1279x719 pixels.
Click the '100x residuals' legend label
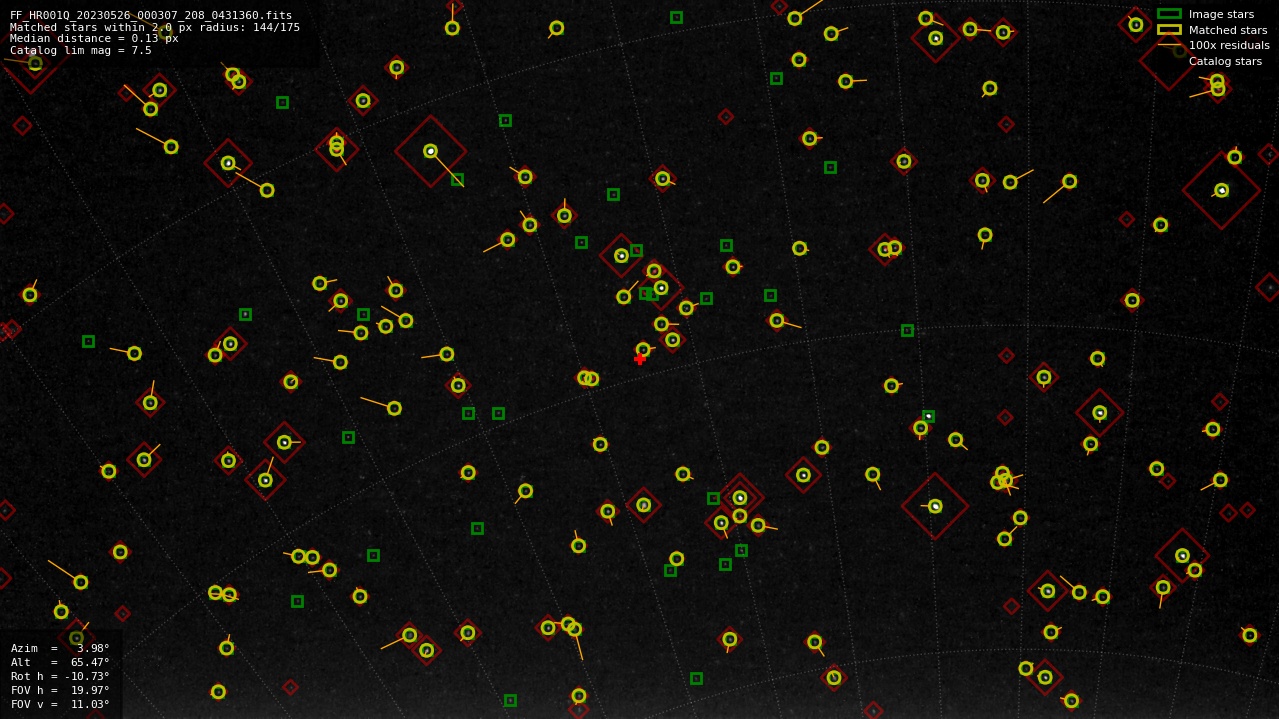(1229, 45)
